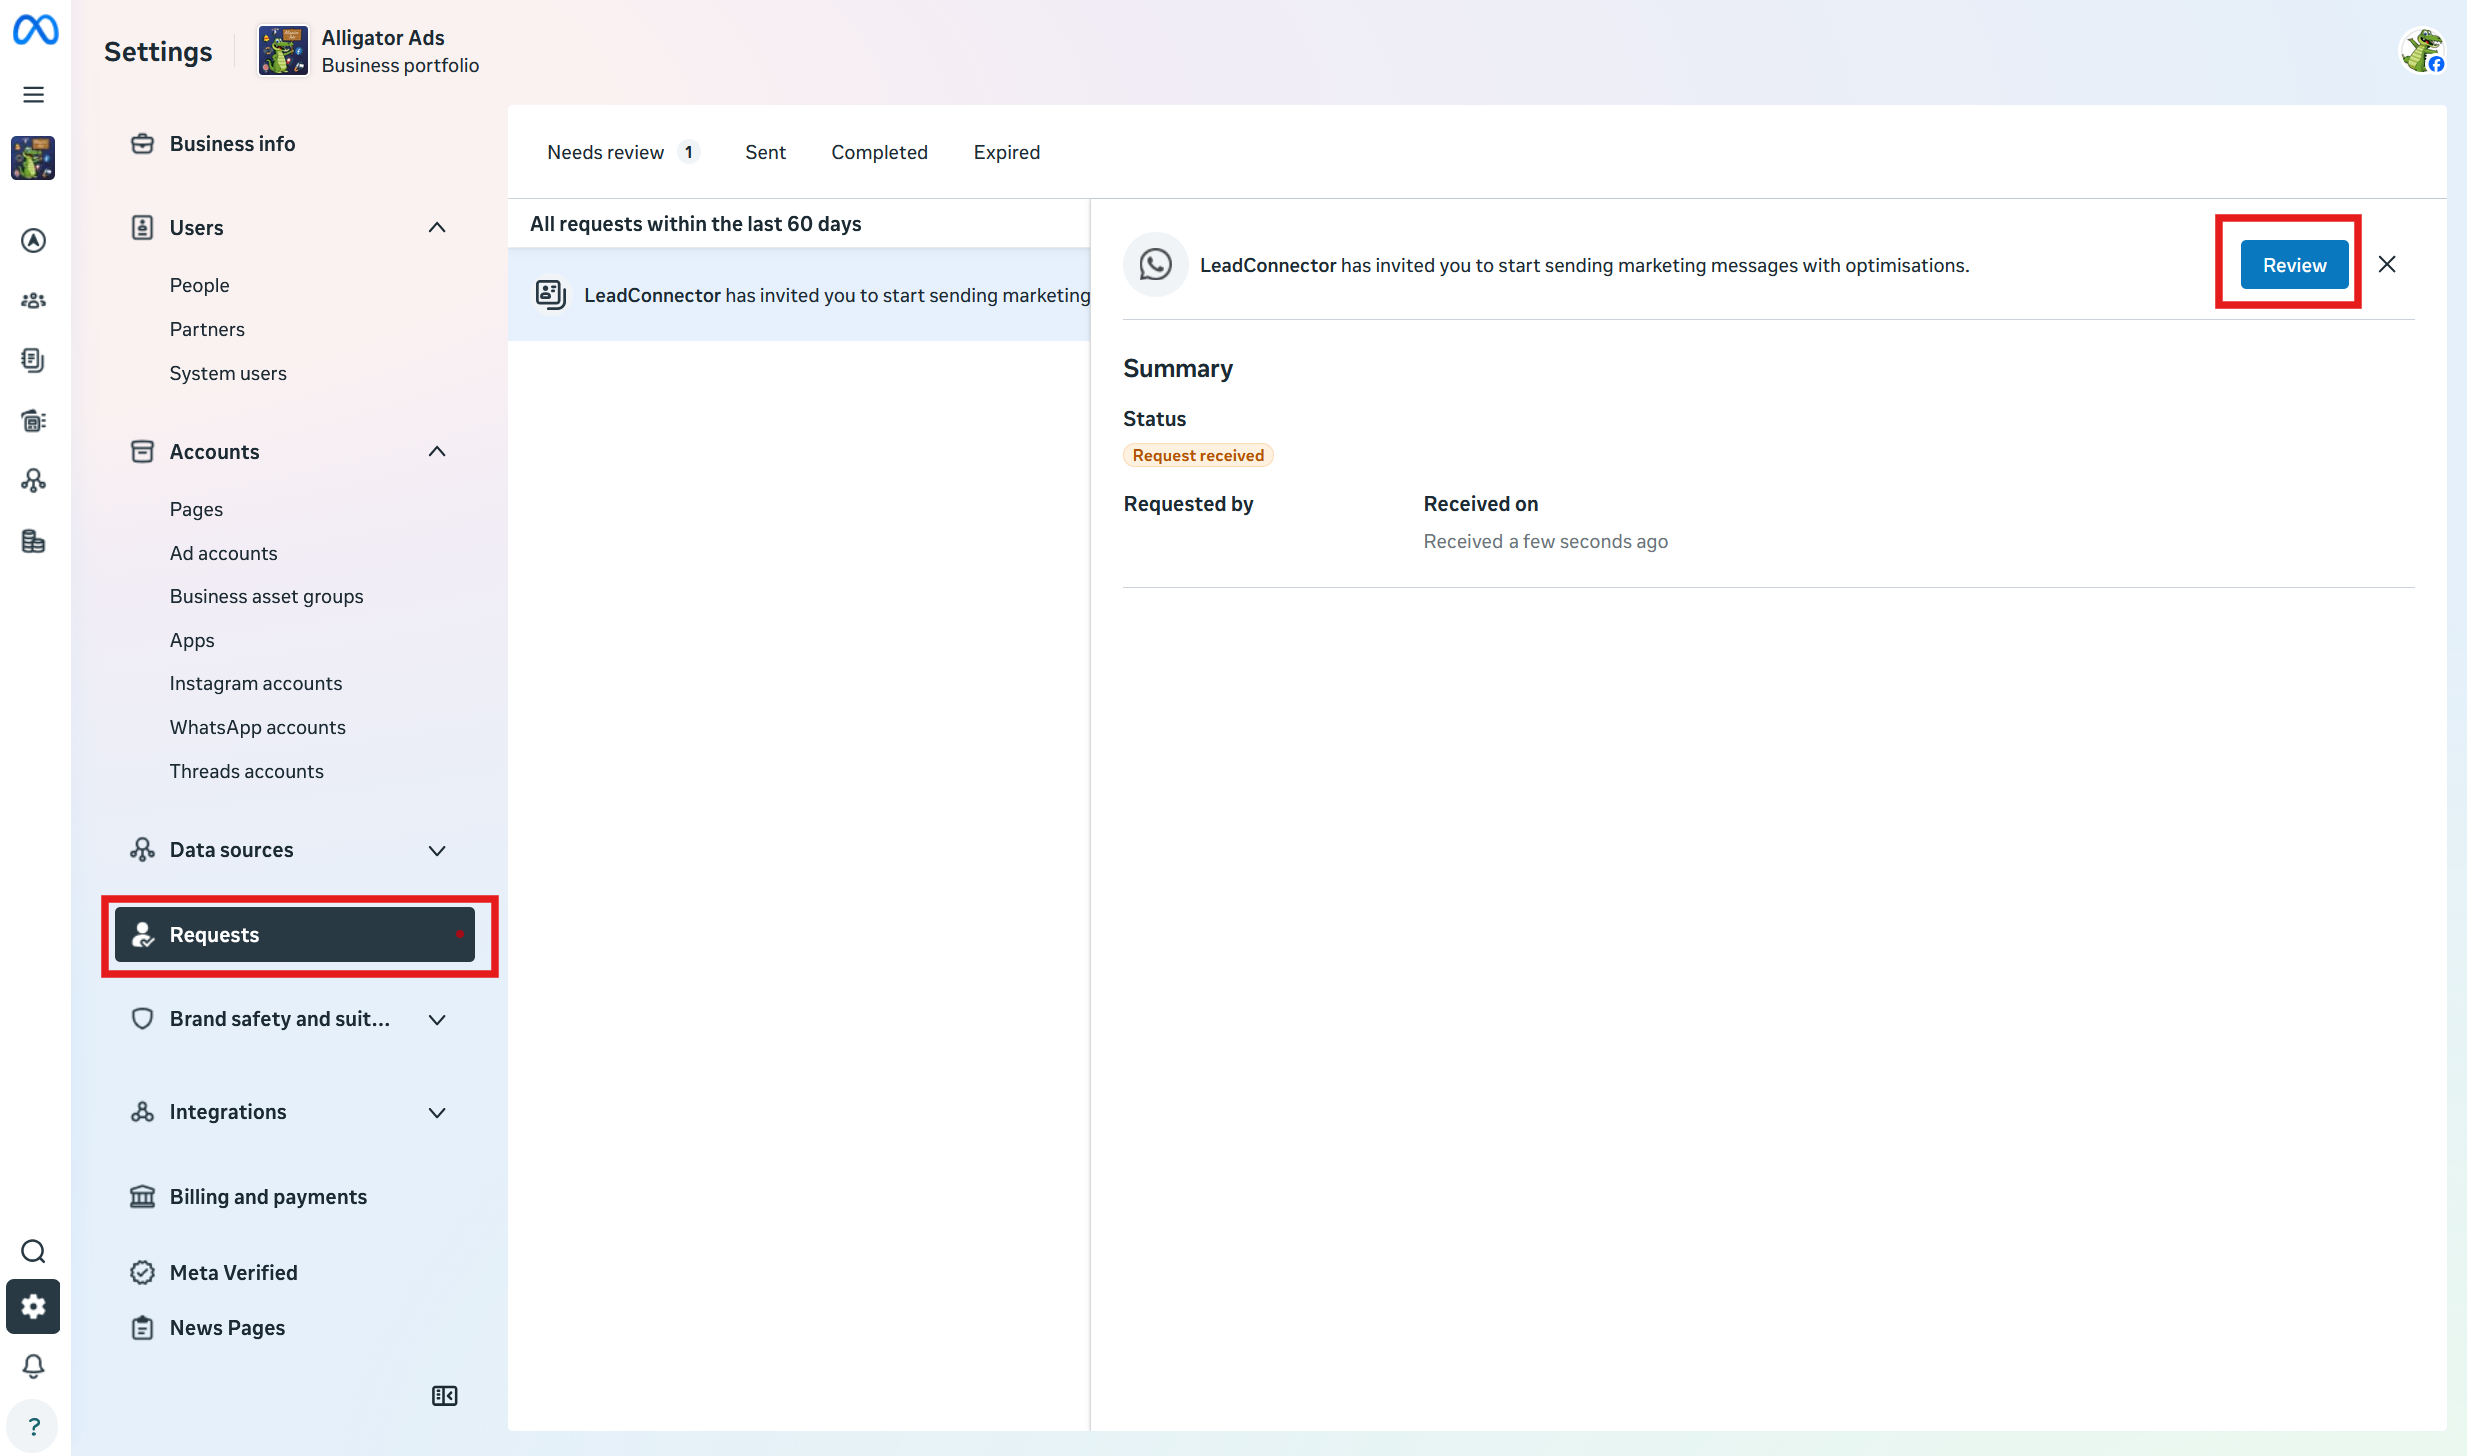Viewport: 2467px width, 1456px height.
Task: Click the Billing and payments bank icon
Action: pyautogui.click(x=143, y=1197)
